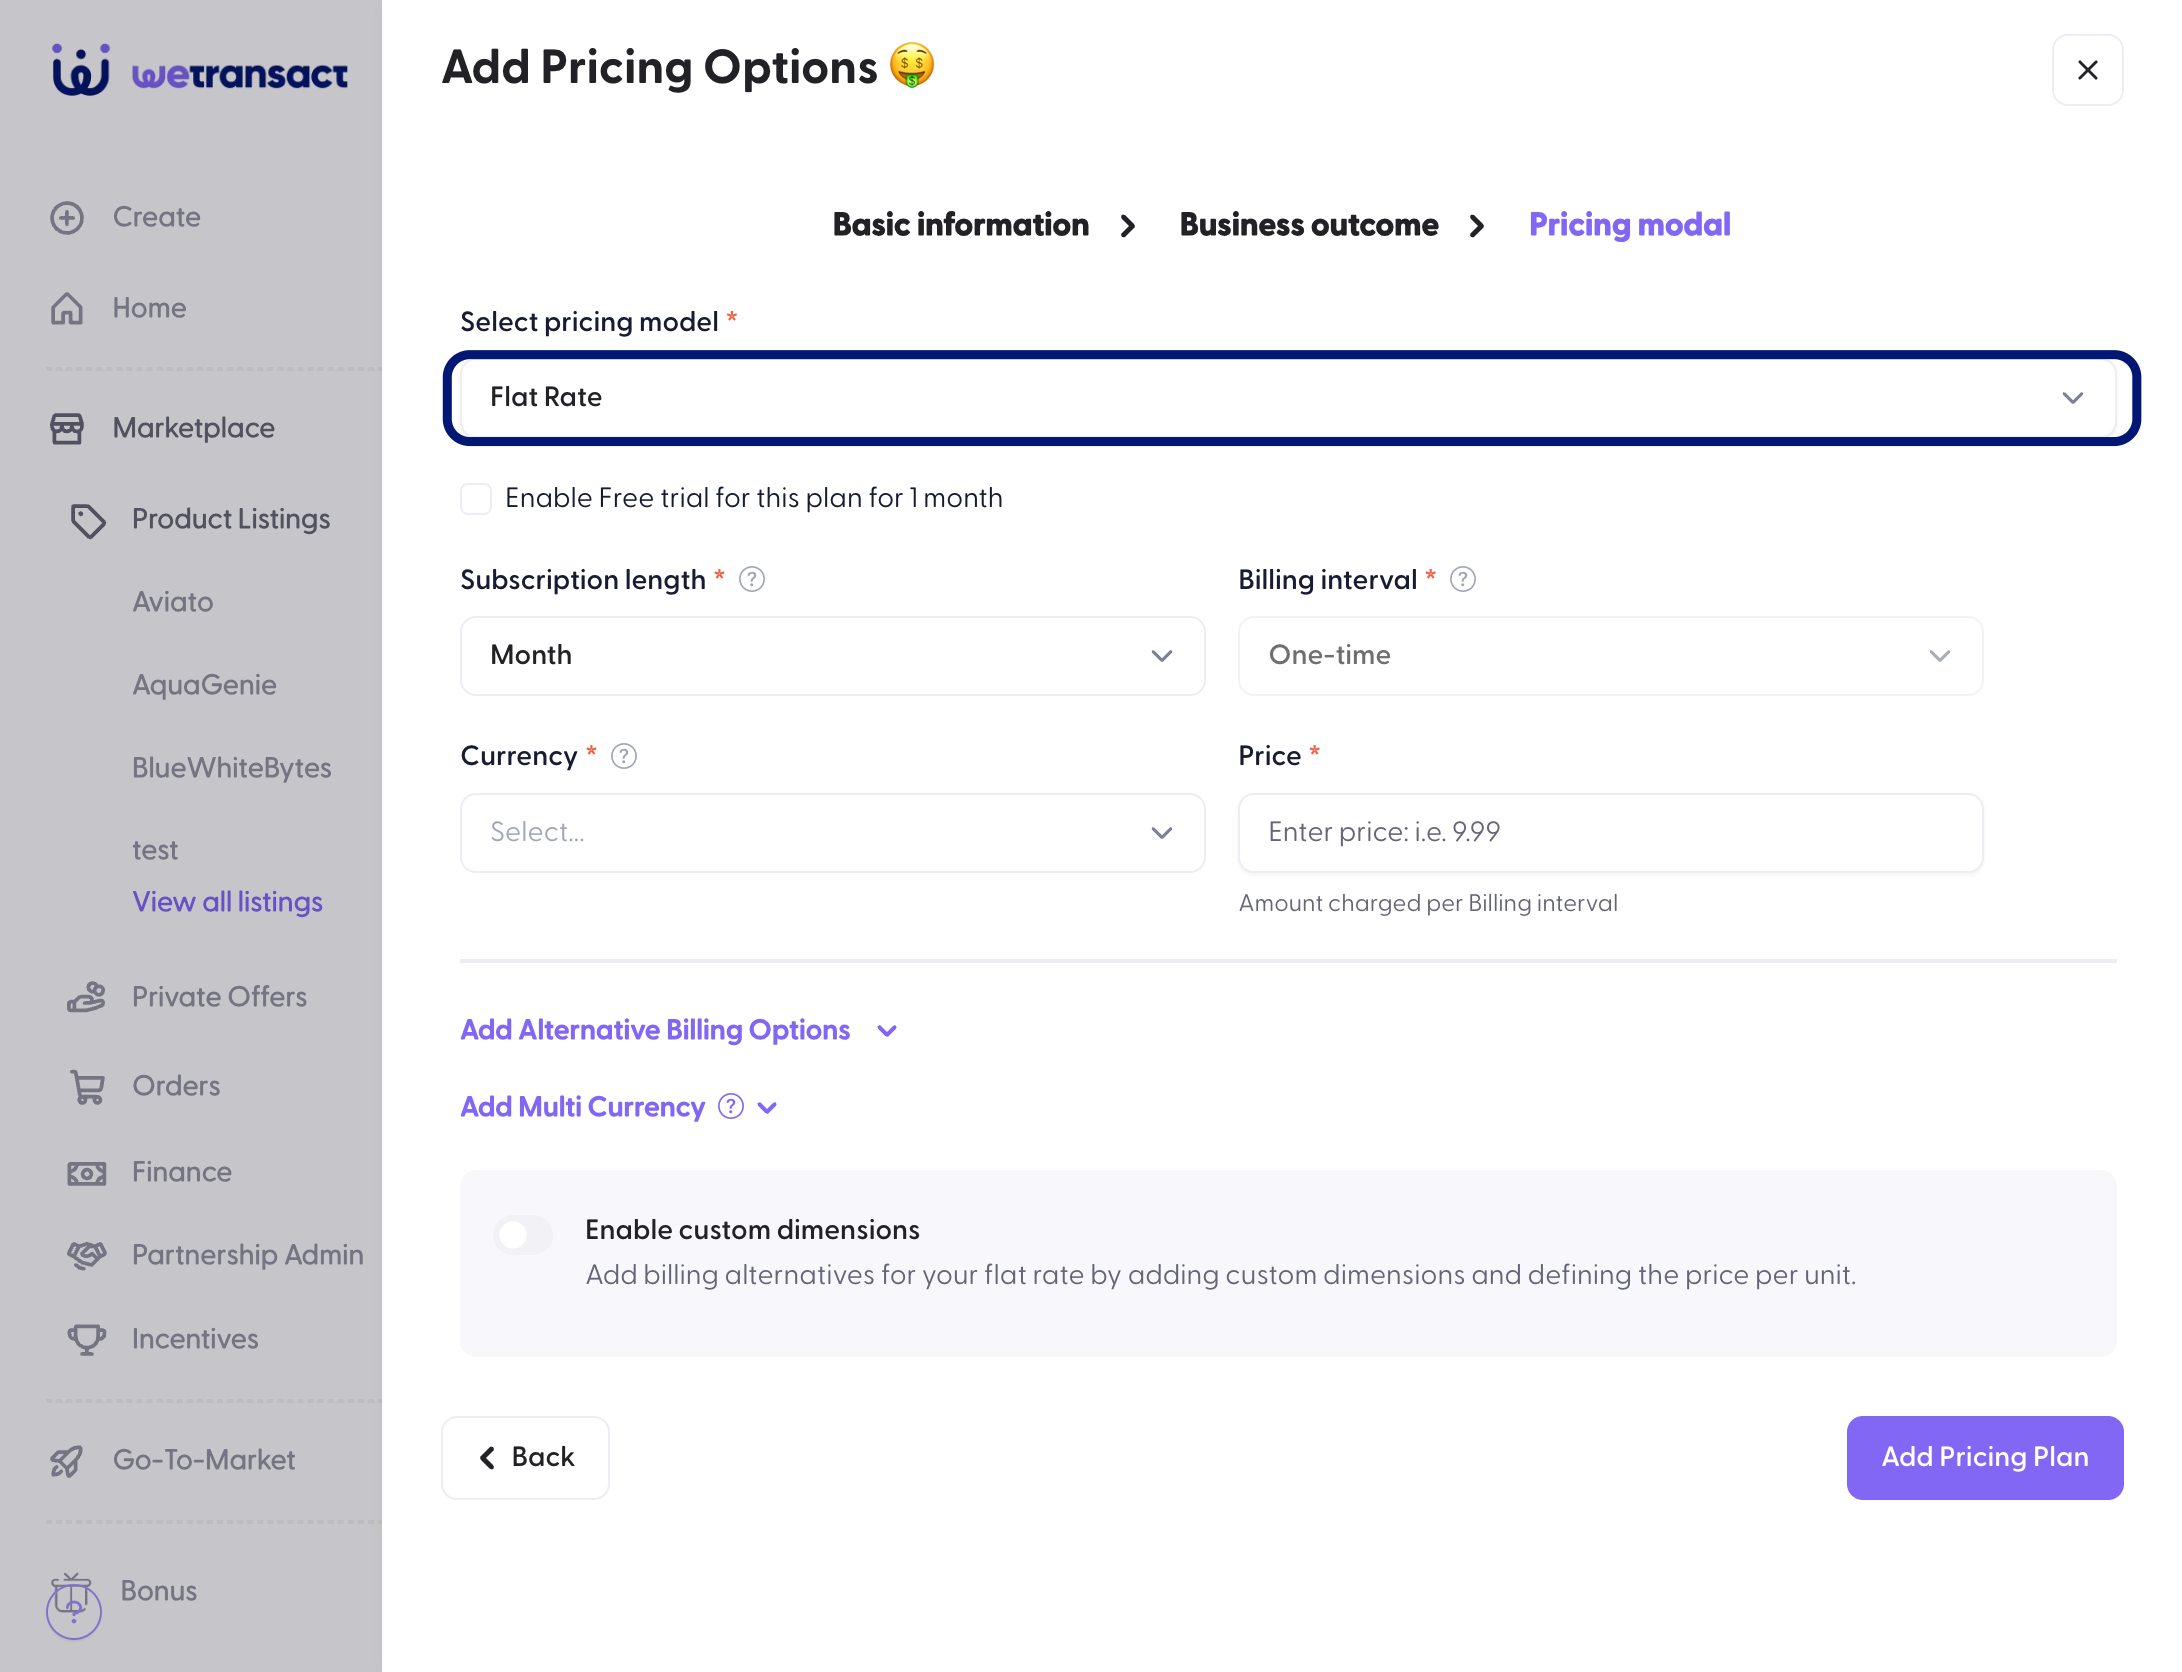Open View all listings link
2182x1672 pixels.
point(228,902)
